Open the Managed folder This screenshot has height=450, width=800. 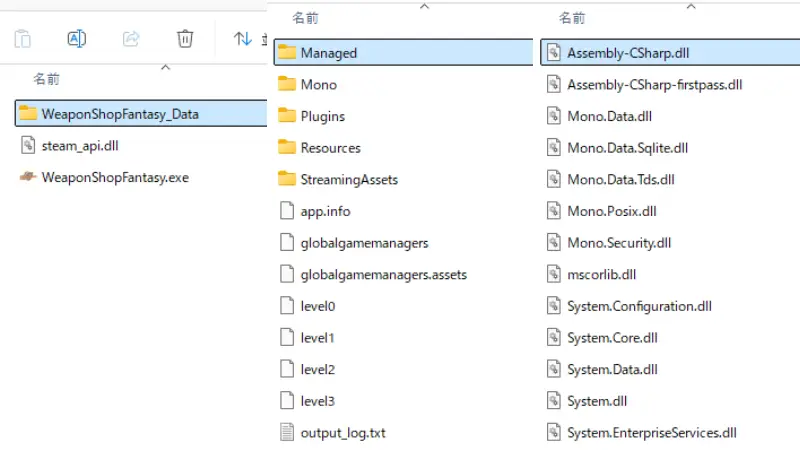328,53
